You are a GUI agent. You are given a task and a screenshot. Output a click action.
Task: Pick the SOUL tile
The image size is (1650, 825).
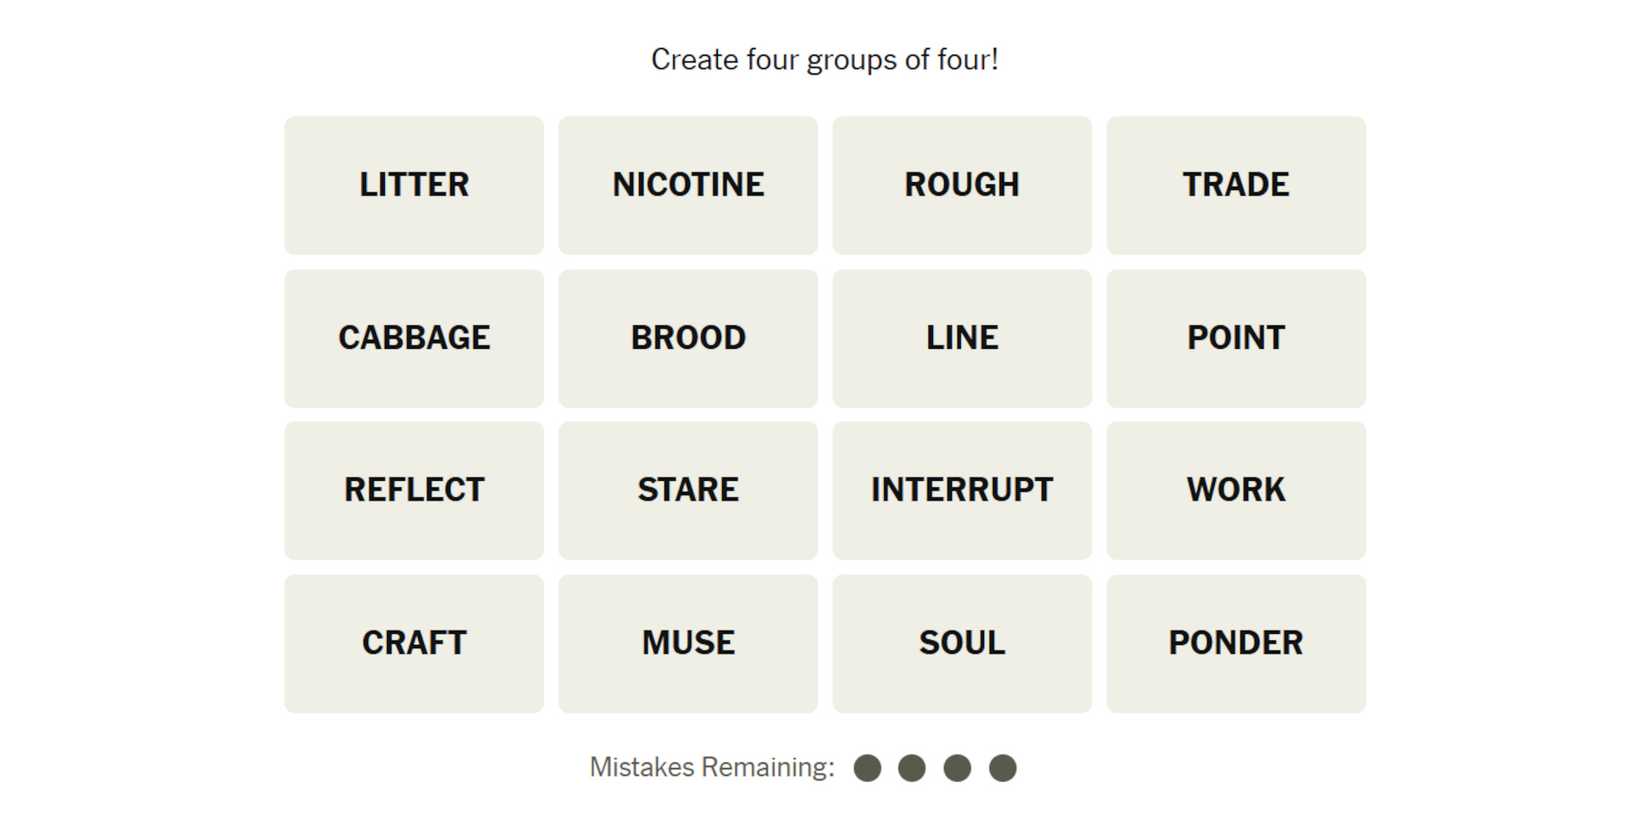click(x=962, y=643)
